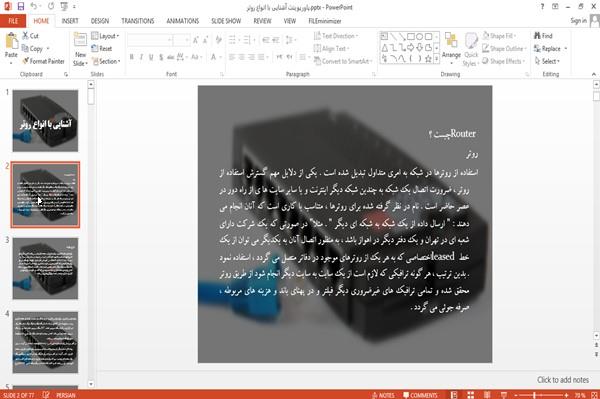Open the REVIEW tab
Image resolution: width=600 pixels, height=399 pixels.
tap(262, 21)
